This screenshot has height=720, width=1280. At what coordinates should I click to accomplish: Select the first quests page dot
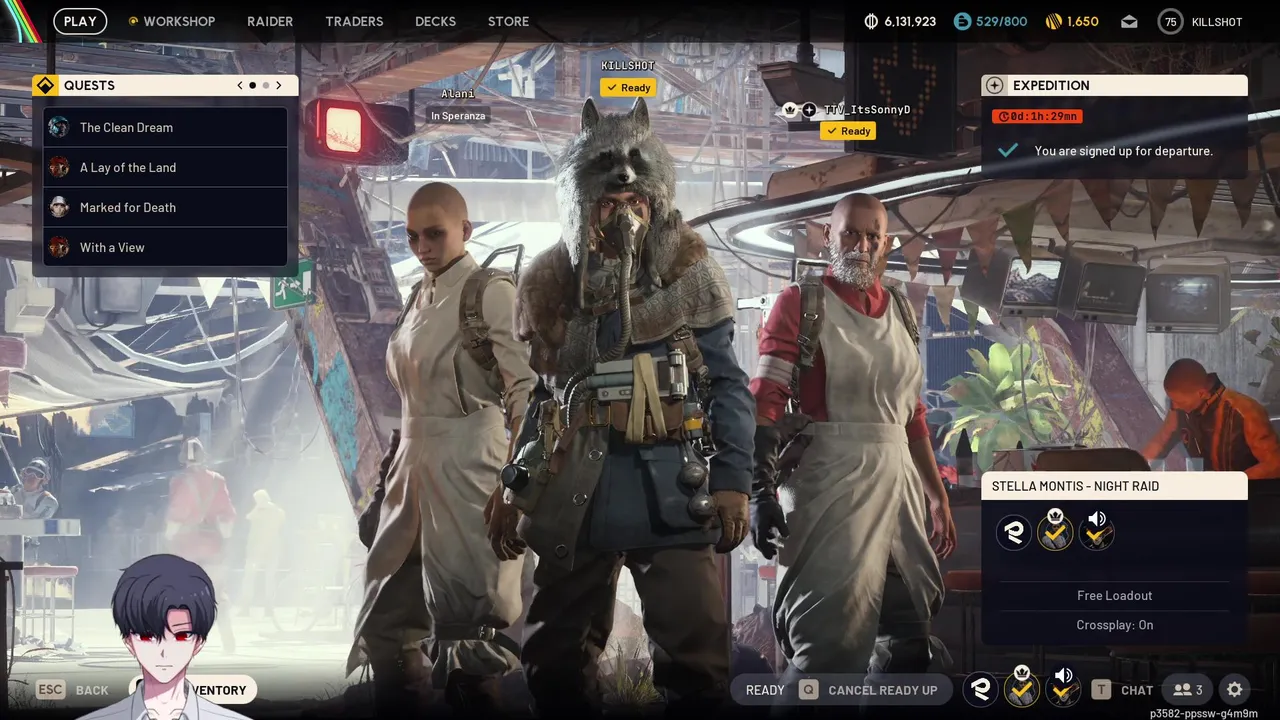click(x=252, y=86)
